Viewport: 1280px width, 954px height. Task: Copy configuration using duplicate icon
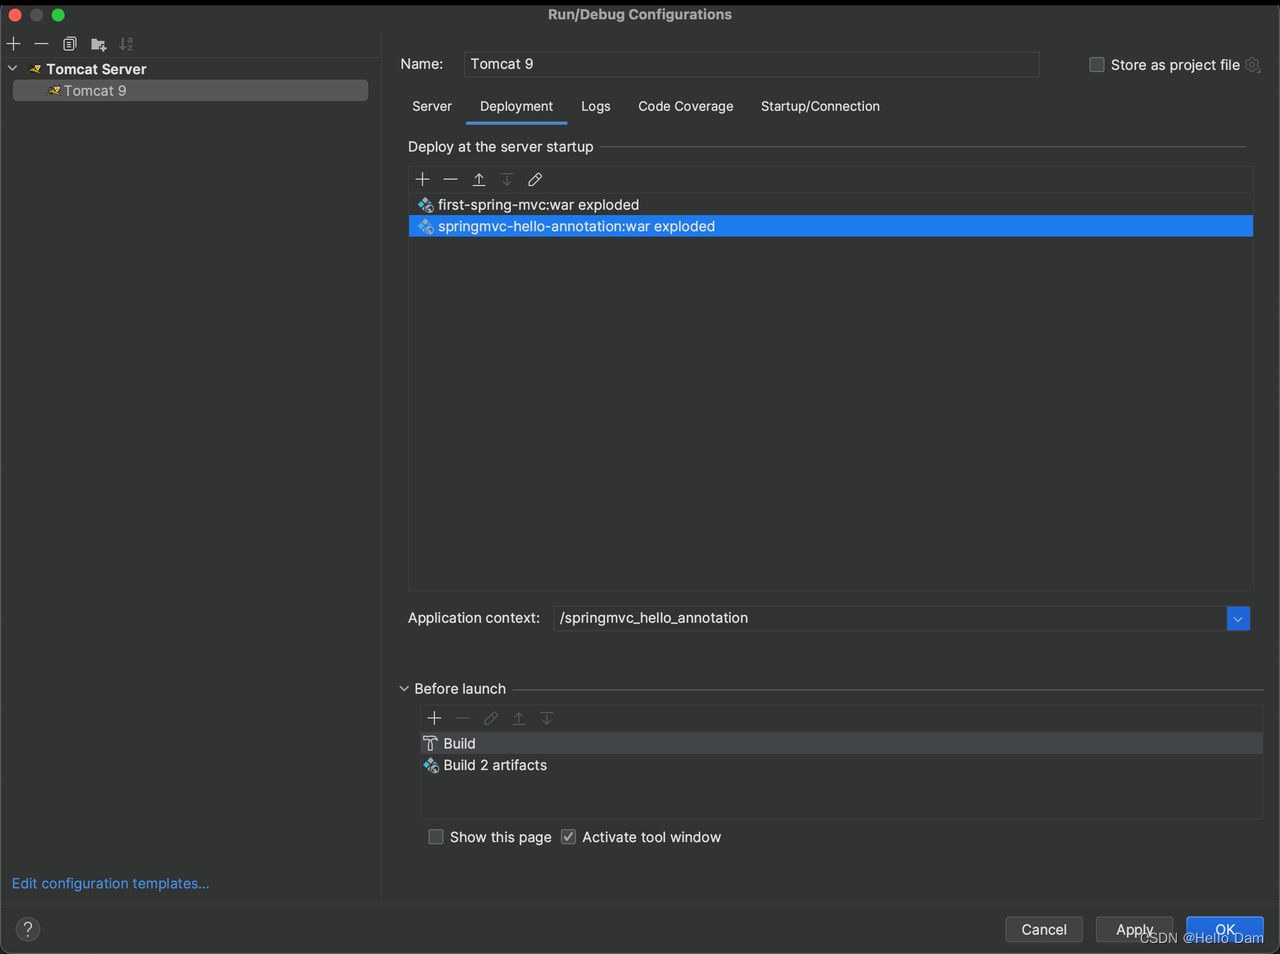click(70, 44)
